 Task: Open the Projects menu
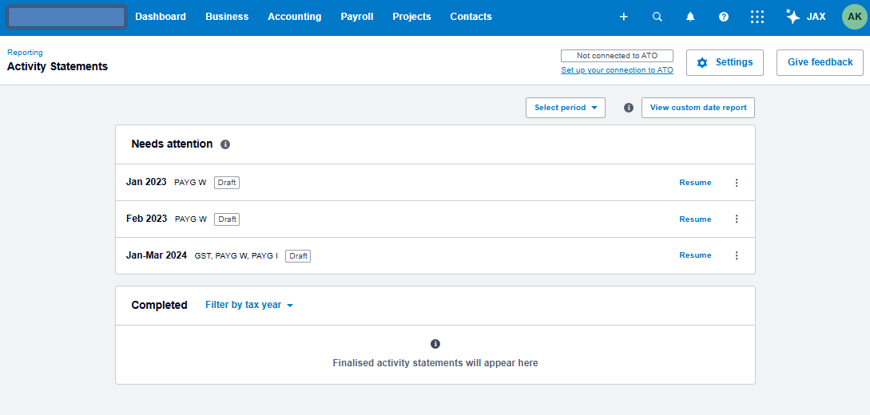(412, 17)
